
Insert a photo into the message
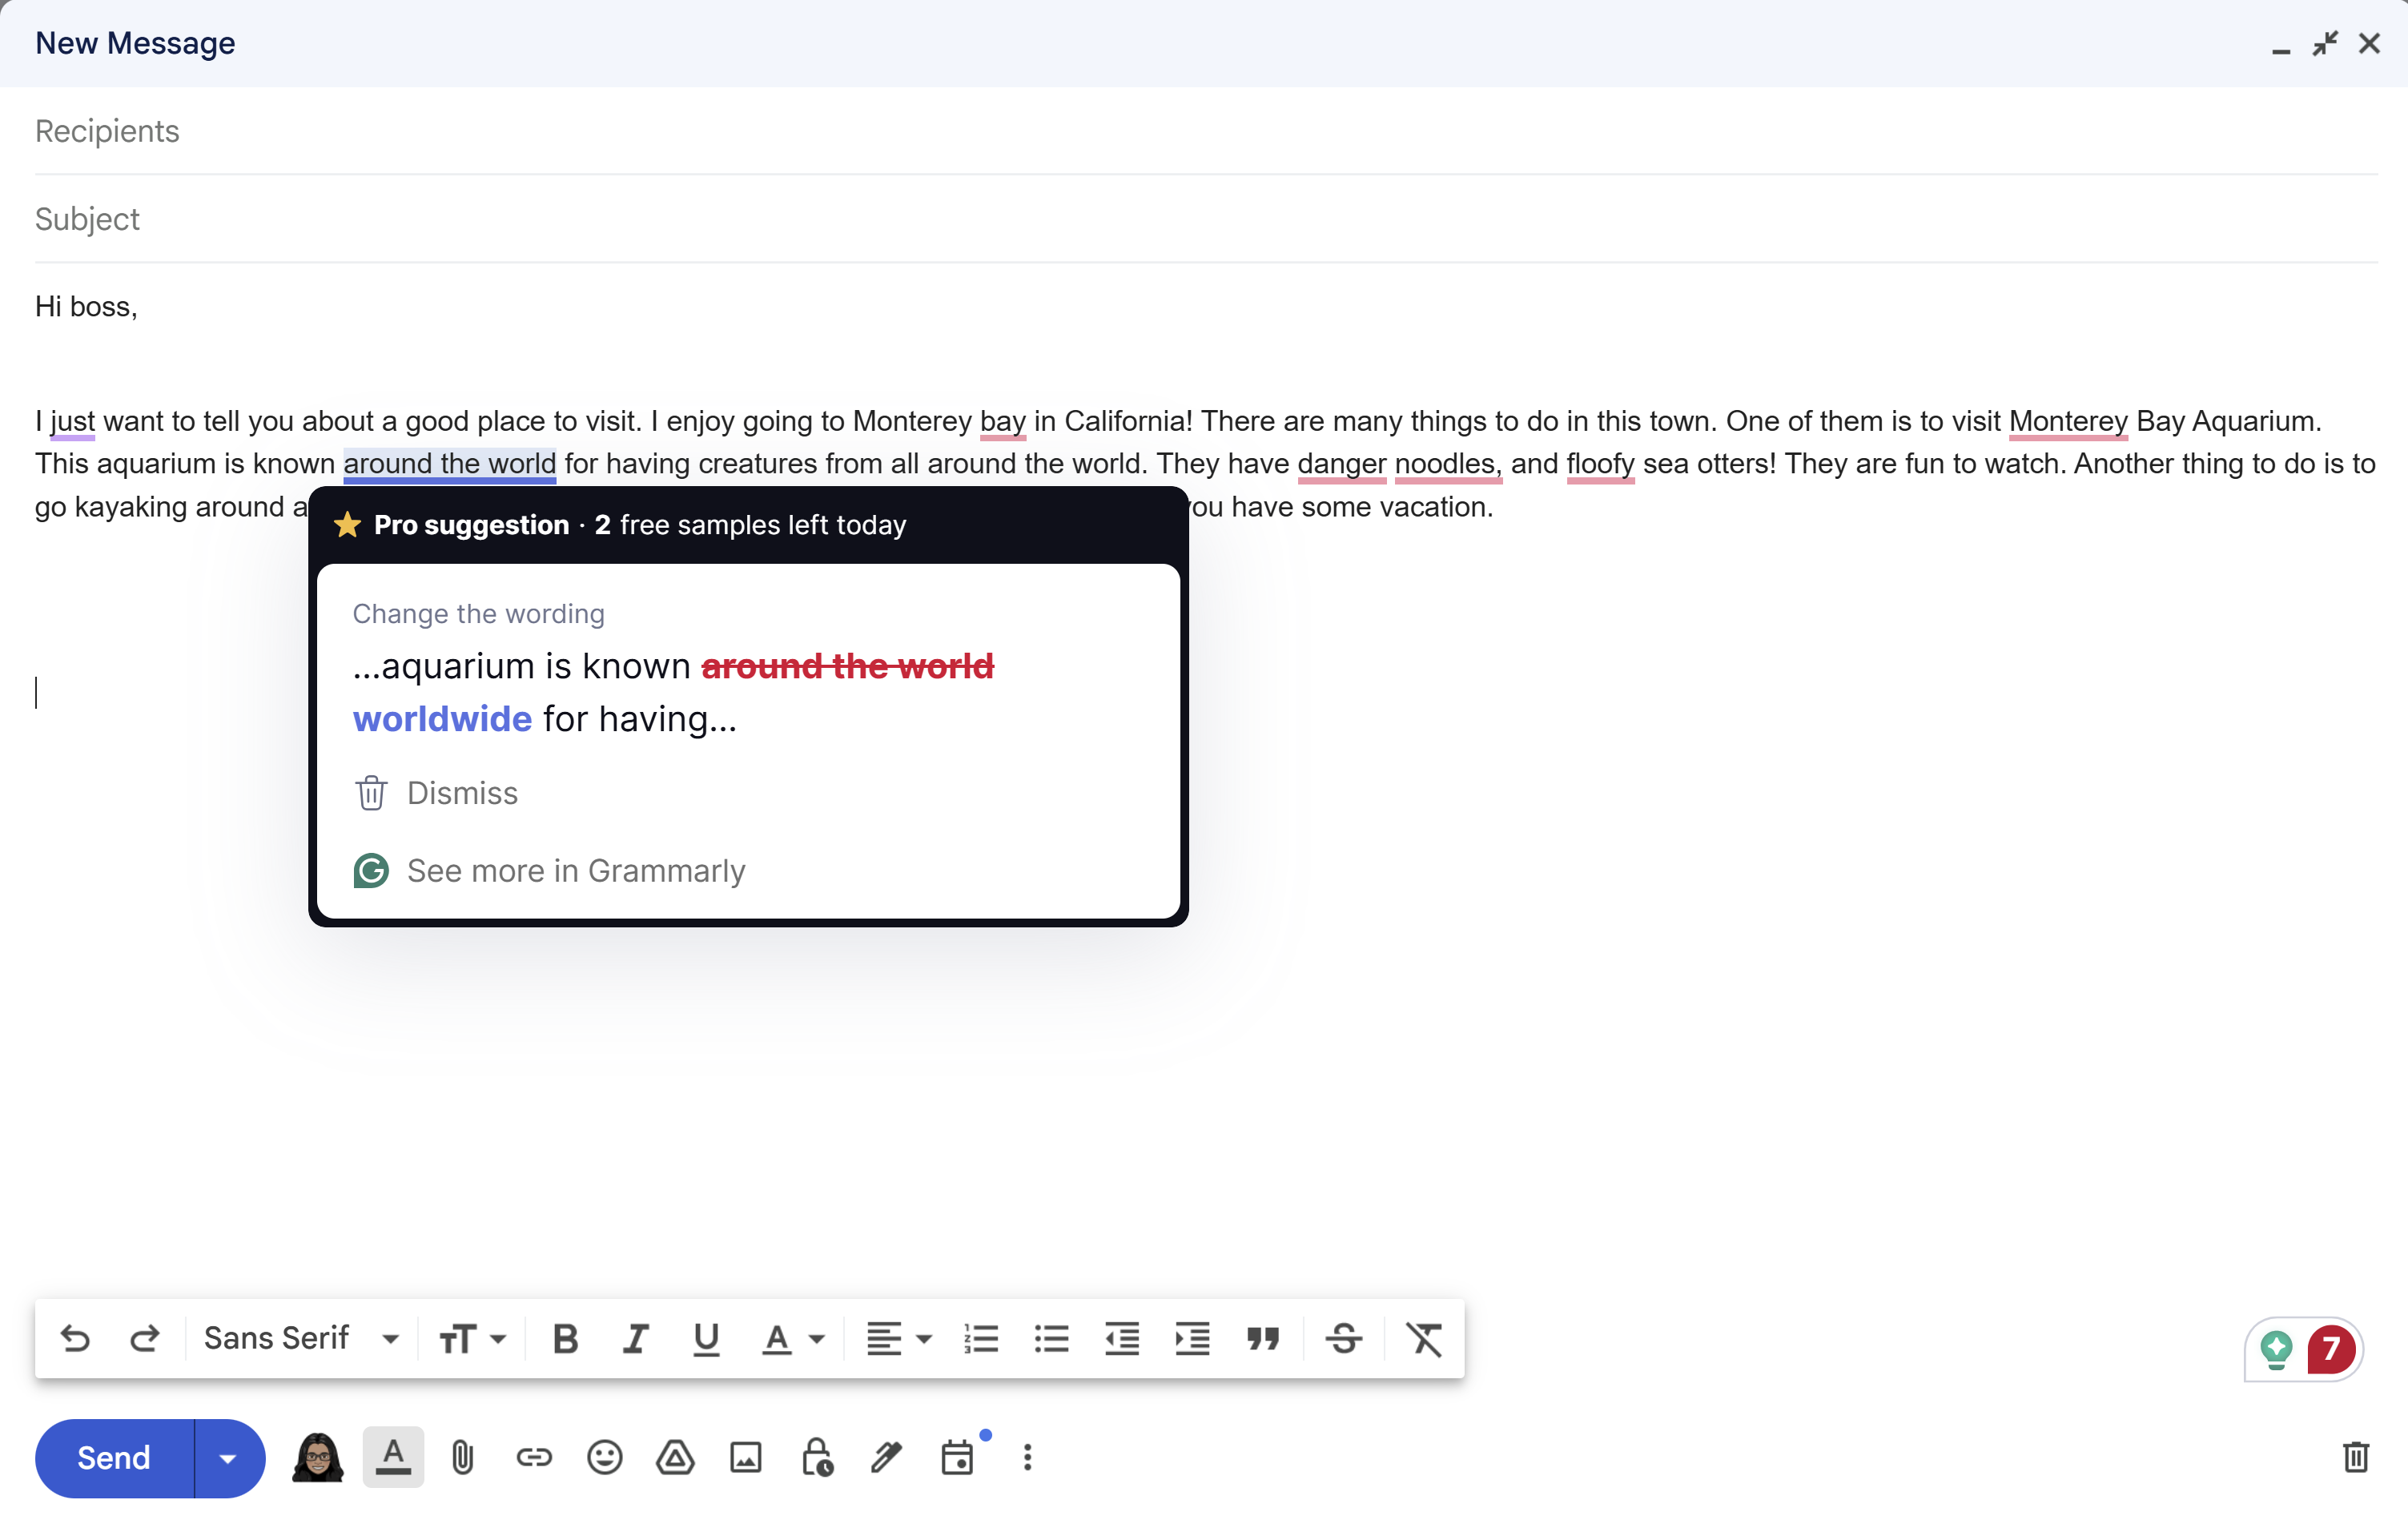(x=746, y=1458)
